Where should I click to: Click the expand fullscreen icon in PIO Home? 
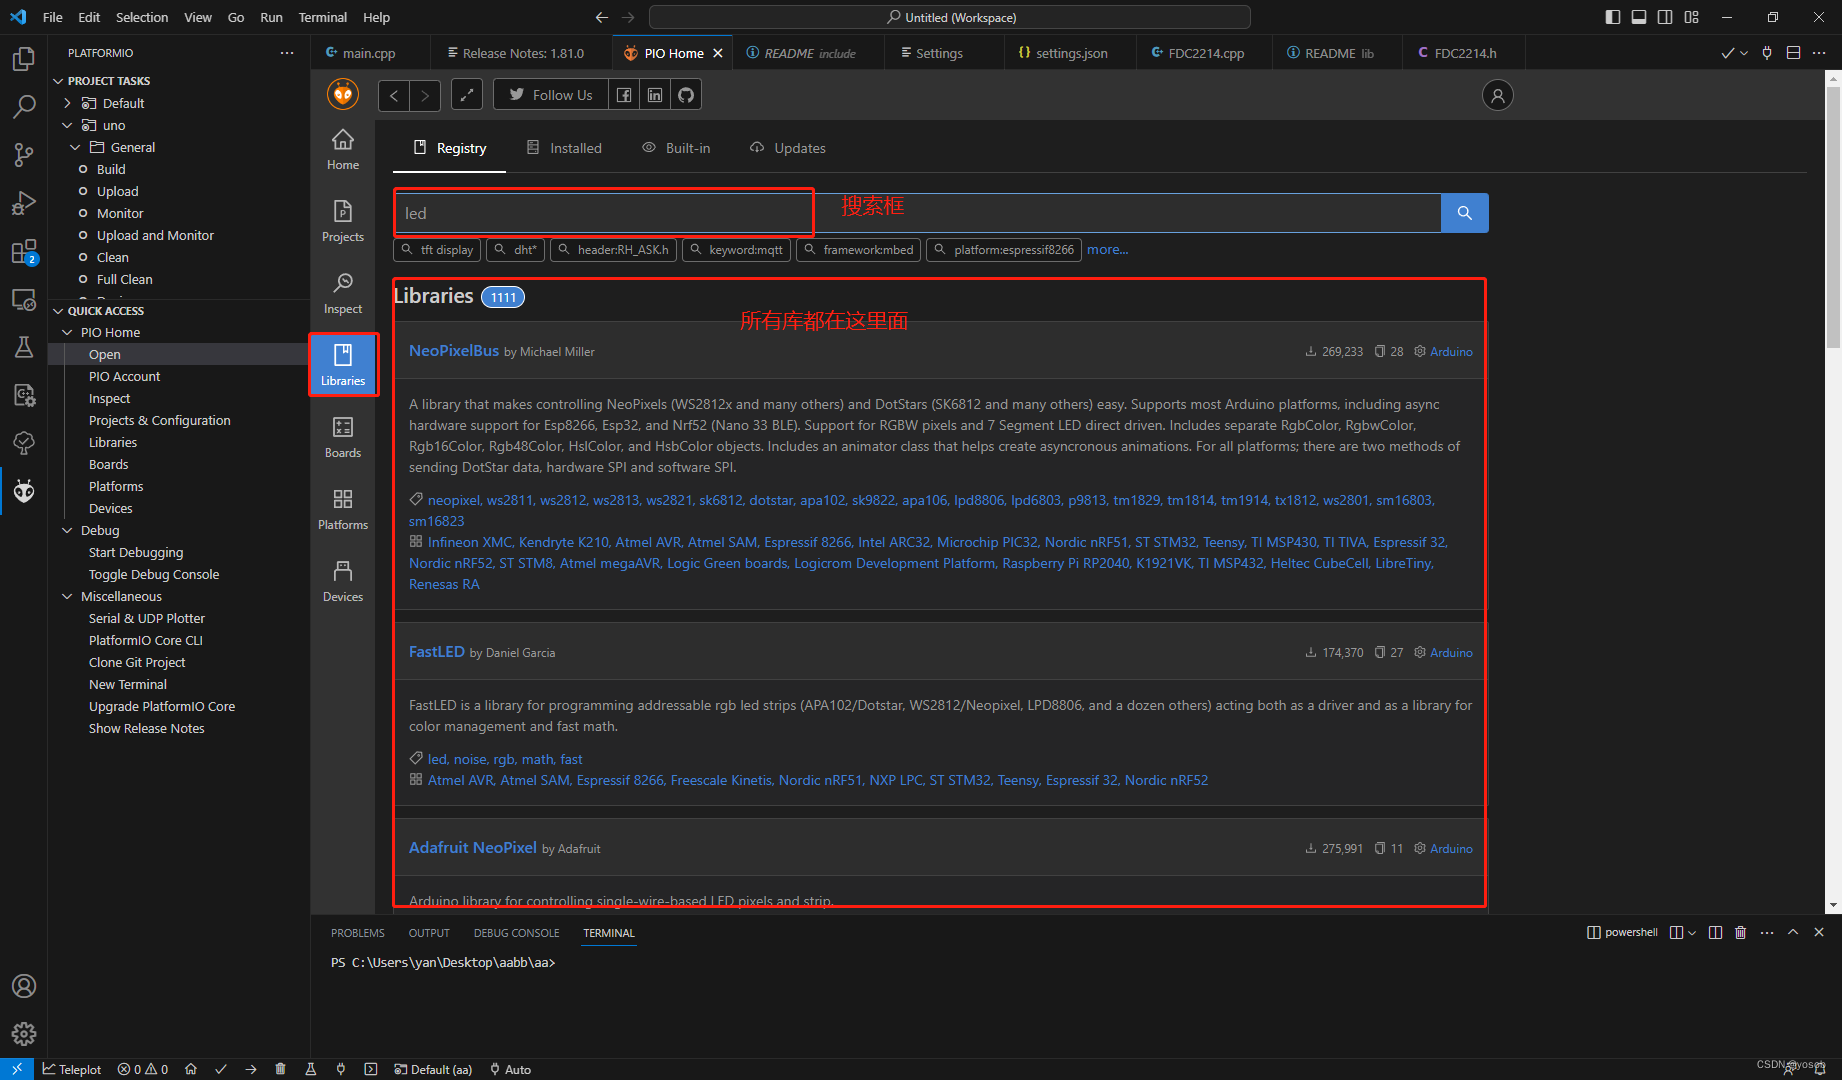coord(467,95)
